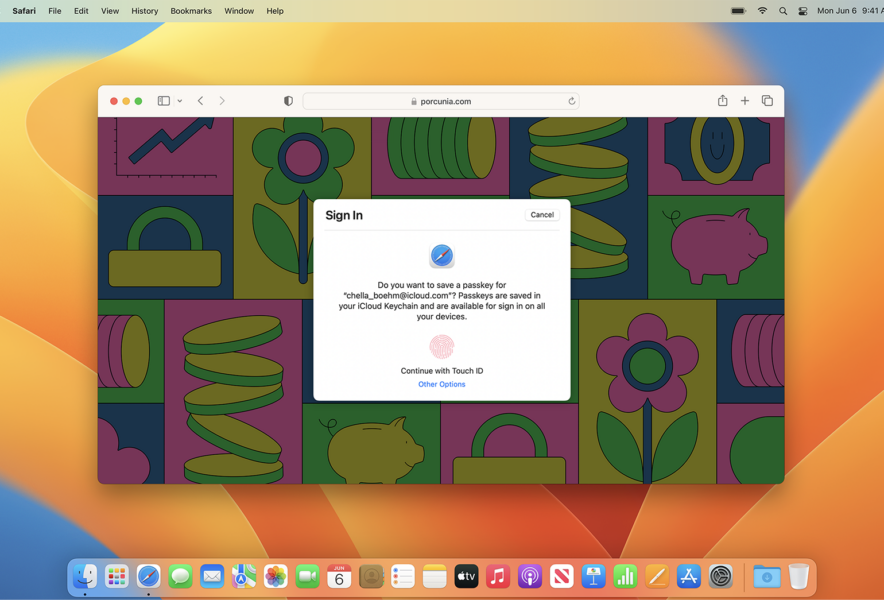Open Podcasts from the Dock
The height and width of the screenshot is (600, 884).
click(x=530, y=576)
